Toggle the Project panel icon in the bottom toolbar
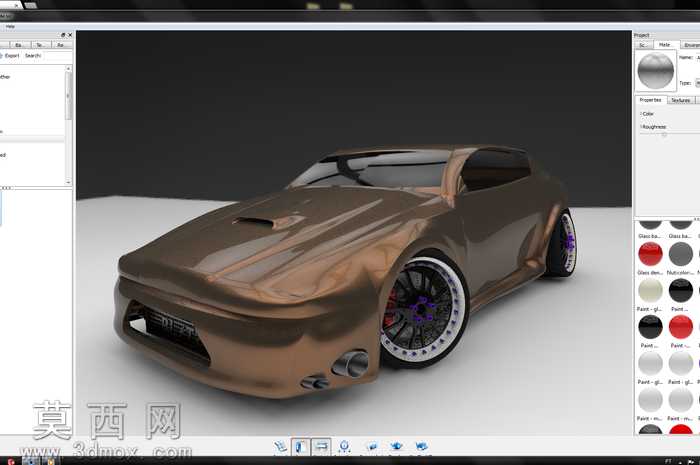The height and width of the screenshot is (465, 700). (x=321, y=446)
